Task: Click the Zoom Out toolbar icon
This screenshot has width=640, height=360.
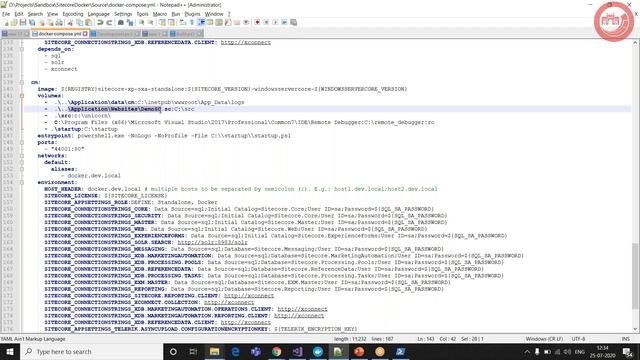Action: [151, 22]
